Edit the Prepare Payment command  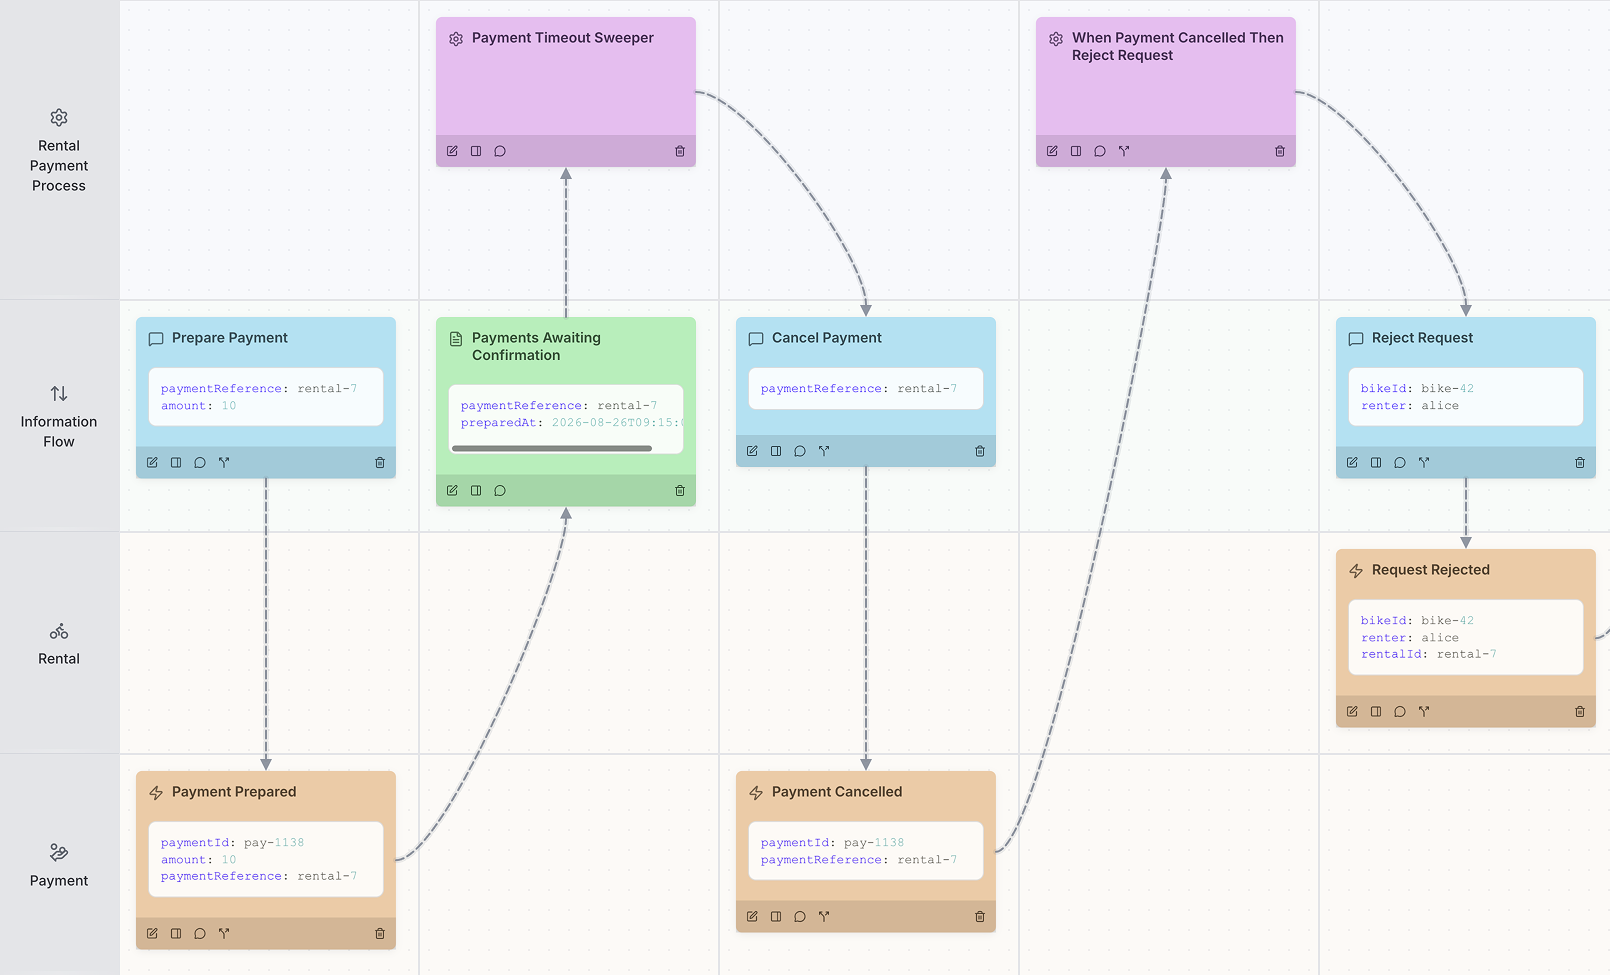coord(152,463)
